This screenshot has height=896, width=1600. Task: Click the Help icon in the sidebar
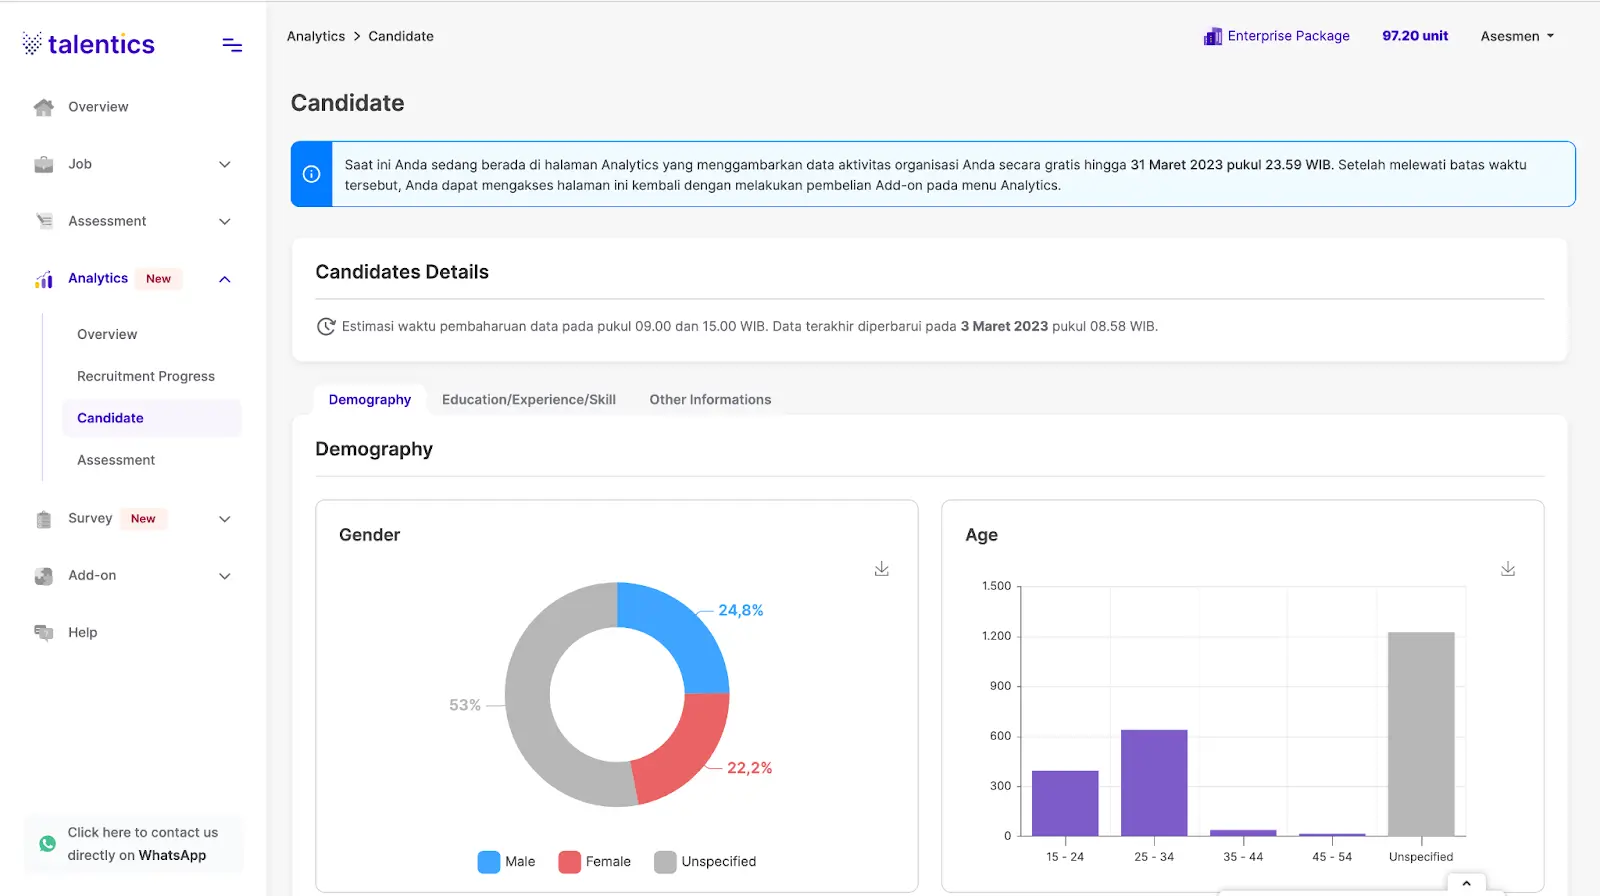[44, 633]
